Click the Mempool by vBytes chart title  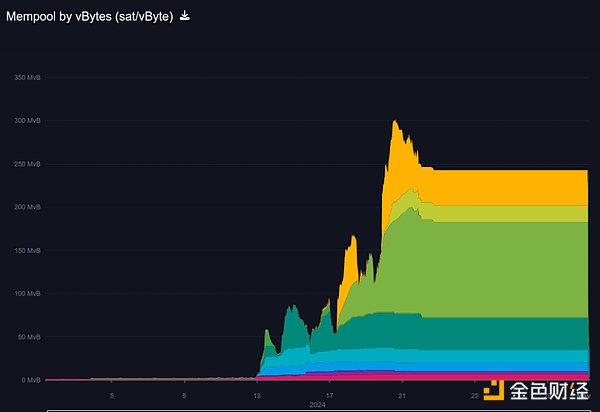(88, 16)
